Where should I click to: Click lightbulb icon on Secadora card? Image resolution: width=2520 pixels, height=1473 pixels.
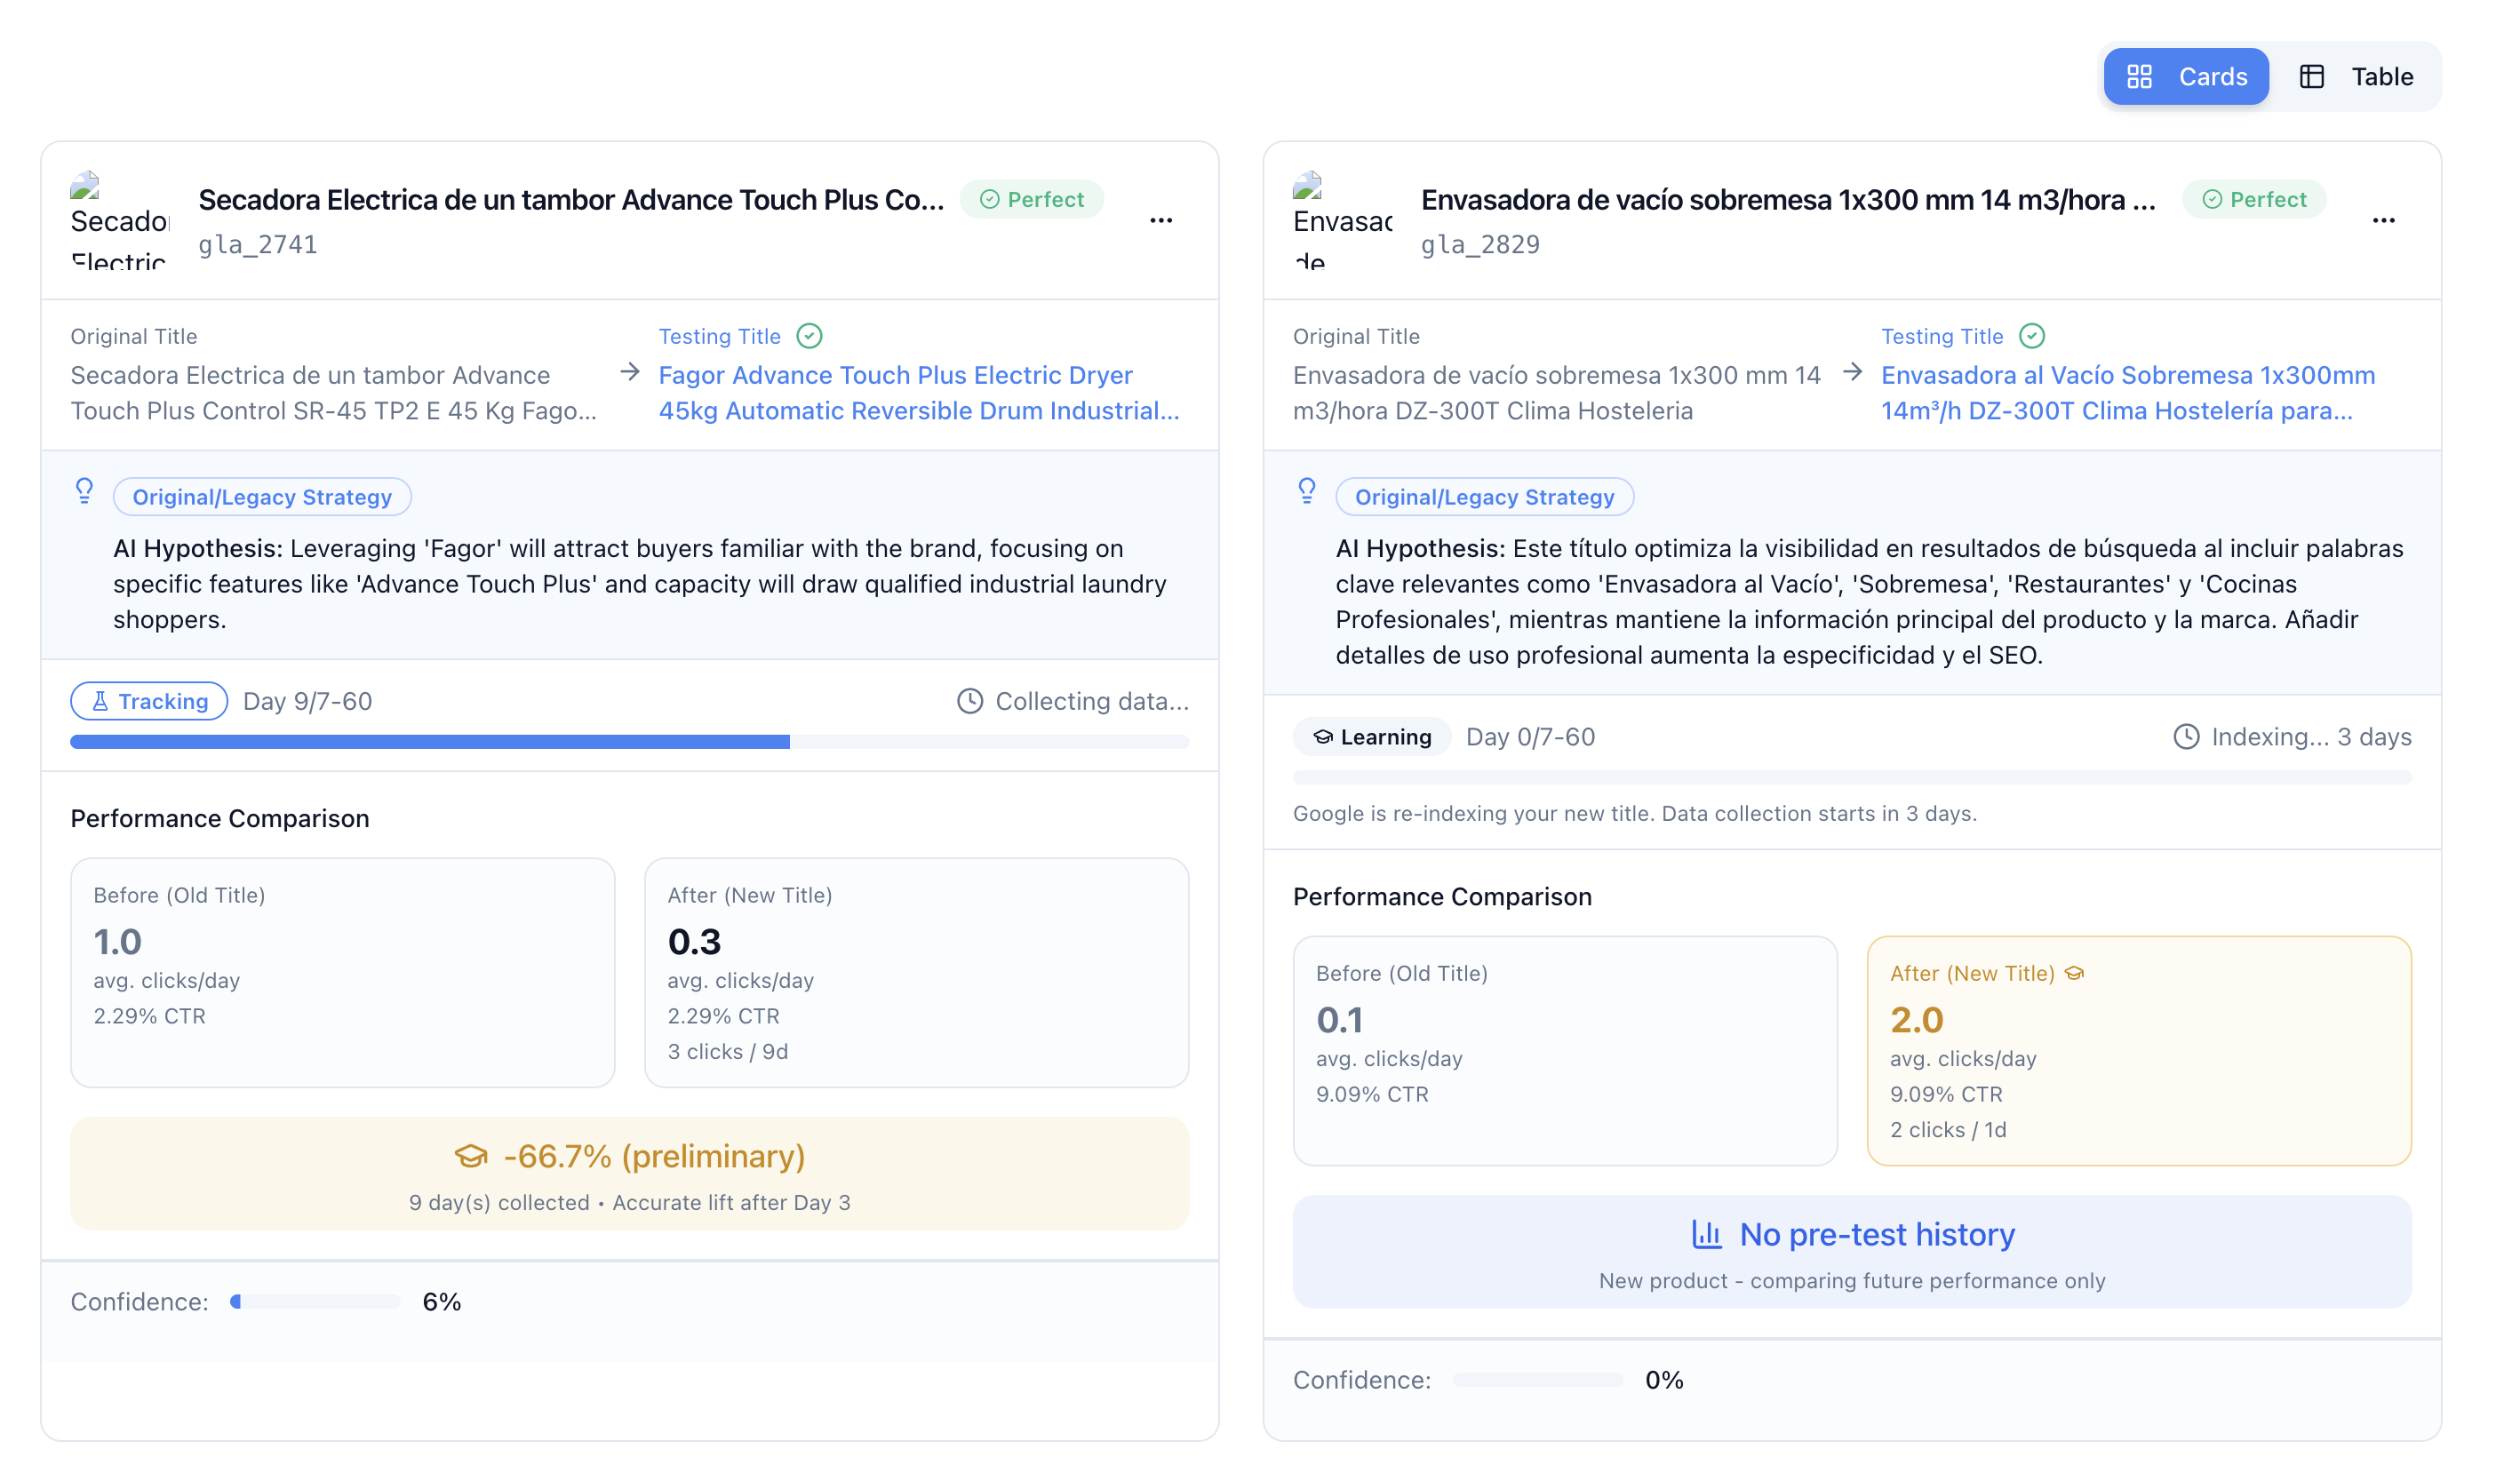tap(85, 490)
